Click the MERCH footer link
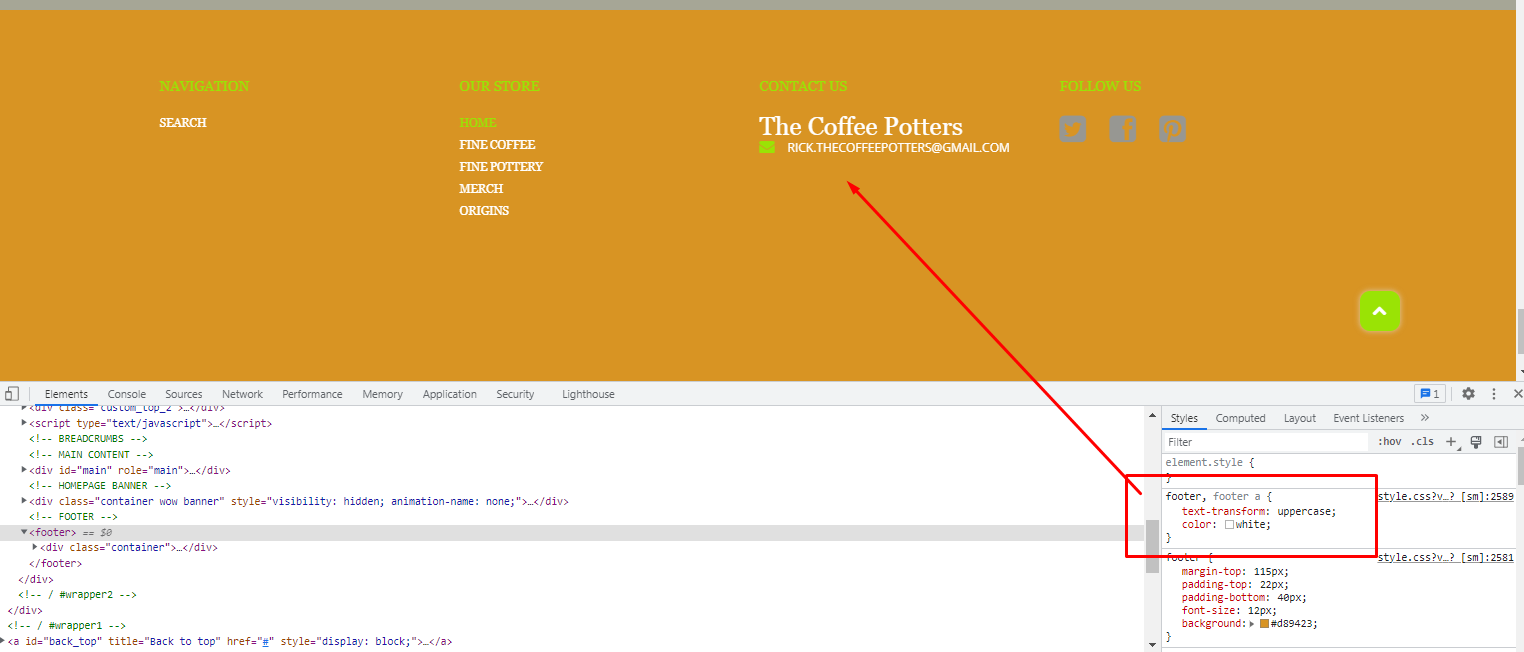The width and height of the screenshot is (1524, 652). (481, 189)
